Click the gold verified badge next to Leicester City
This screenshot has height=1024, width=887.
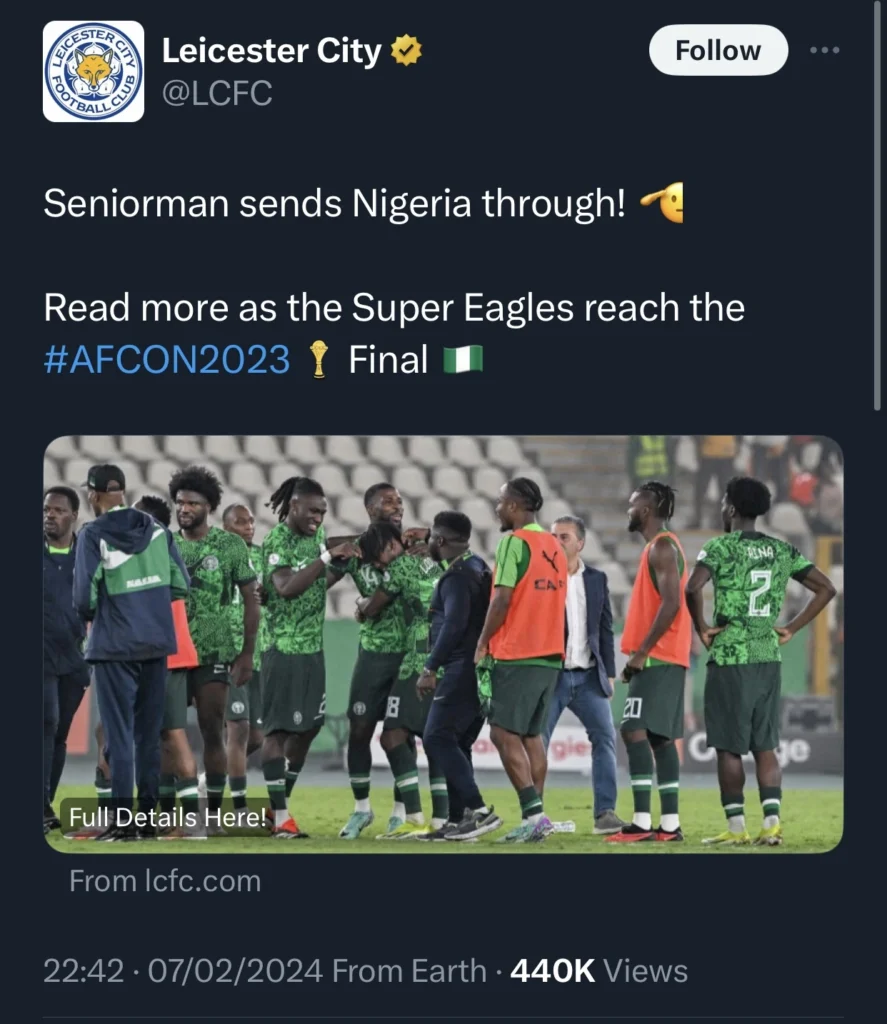(407, 49)
